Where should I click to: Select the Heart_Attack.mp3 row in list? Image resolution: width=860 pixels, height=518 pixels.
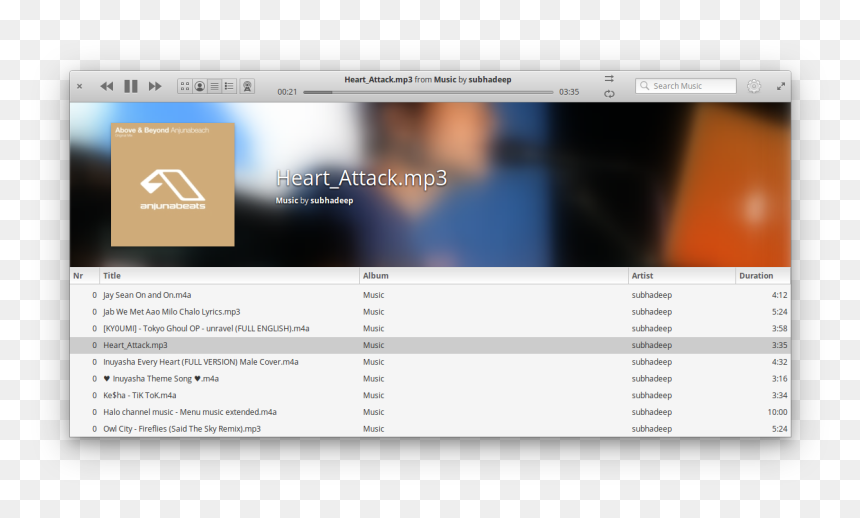[x=431, y=345]
